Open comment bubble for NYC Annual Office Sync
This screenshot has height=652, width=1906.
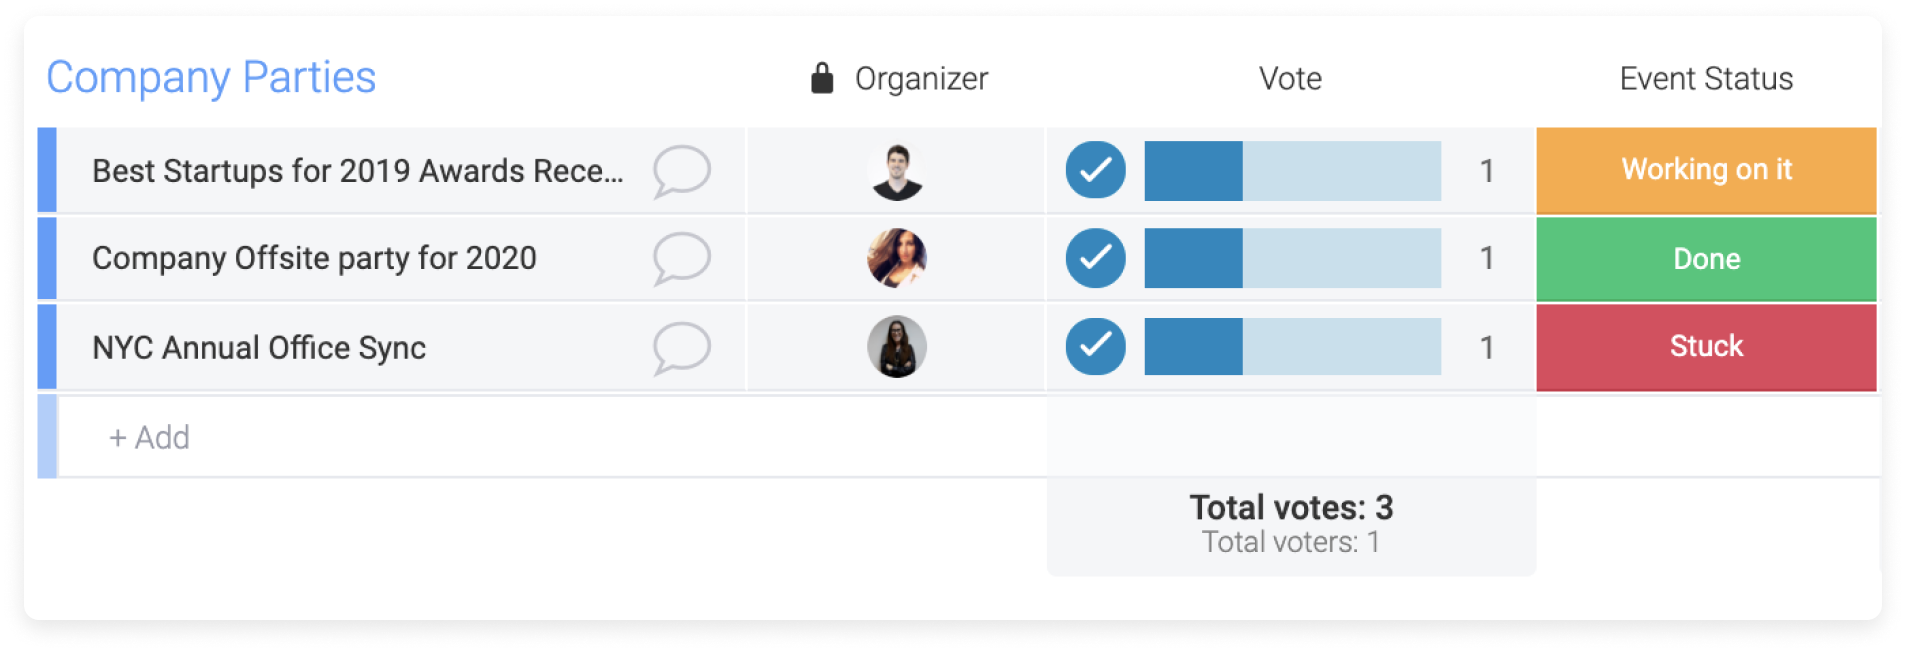[681, 347]
